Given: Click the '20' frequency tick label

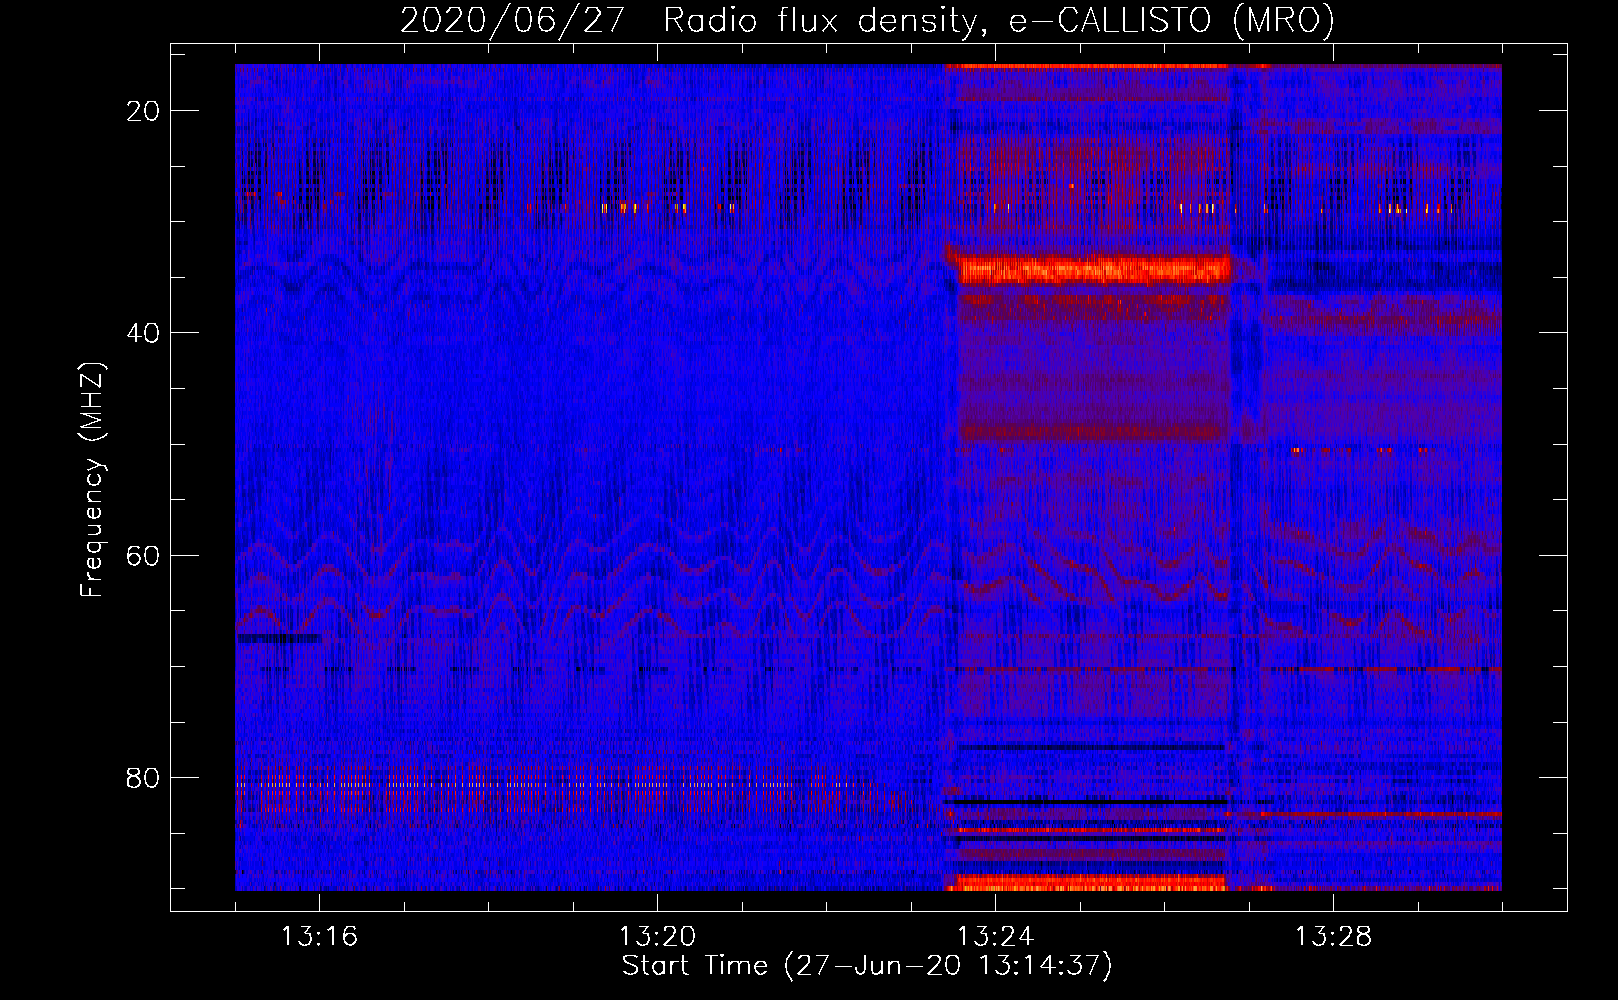Looking at the screenshot, I should coord(144,111).
